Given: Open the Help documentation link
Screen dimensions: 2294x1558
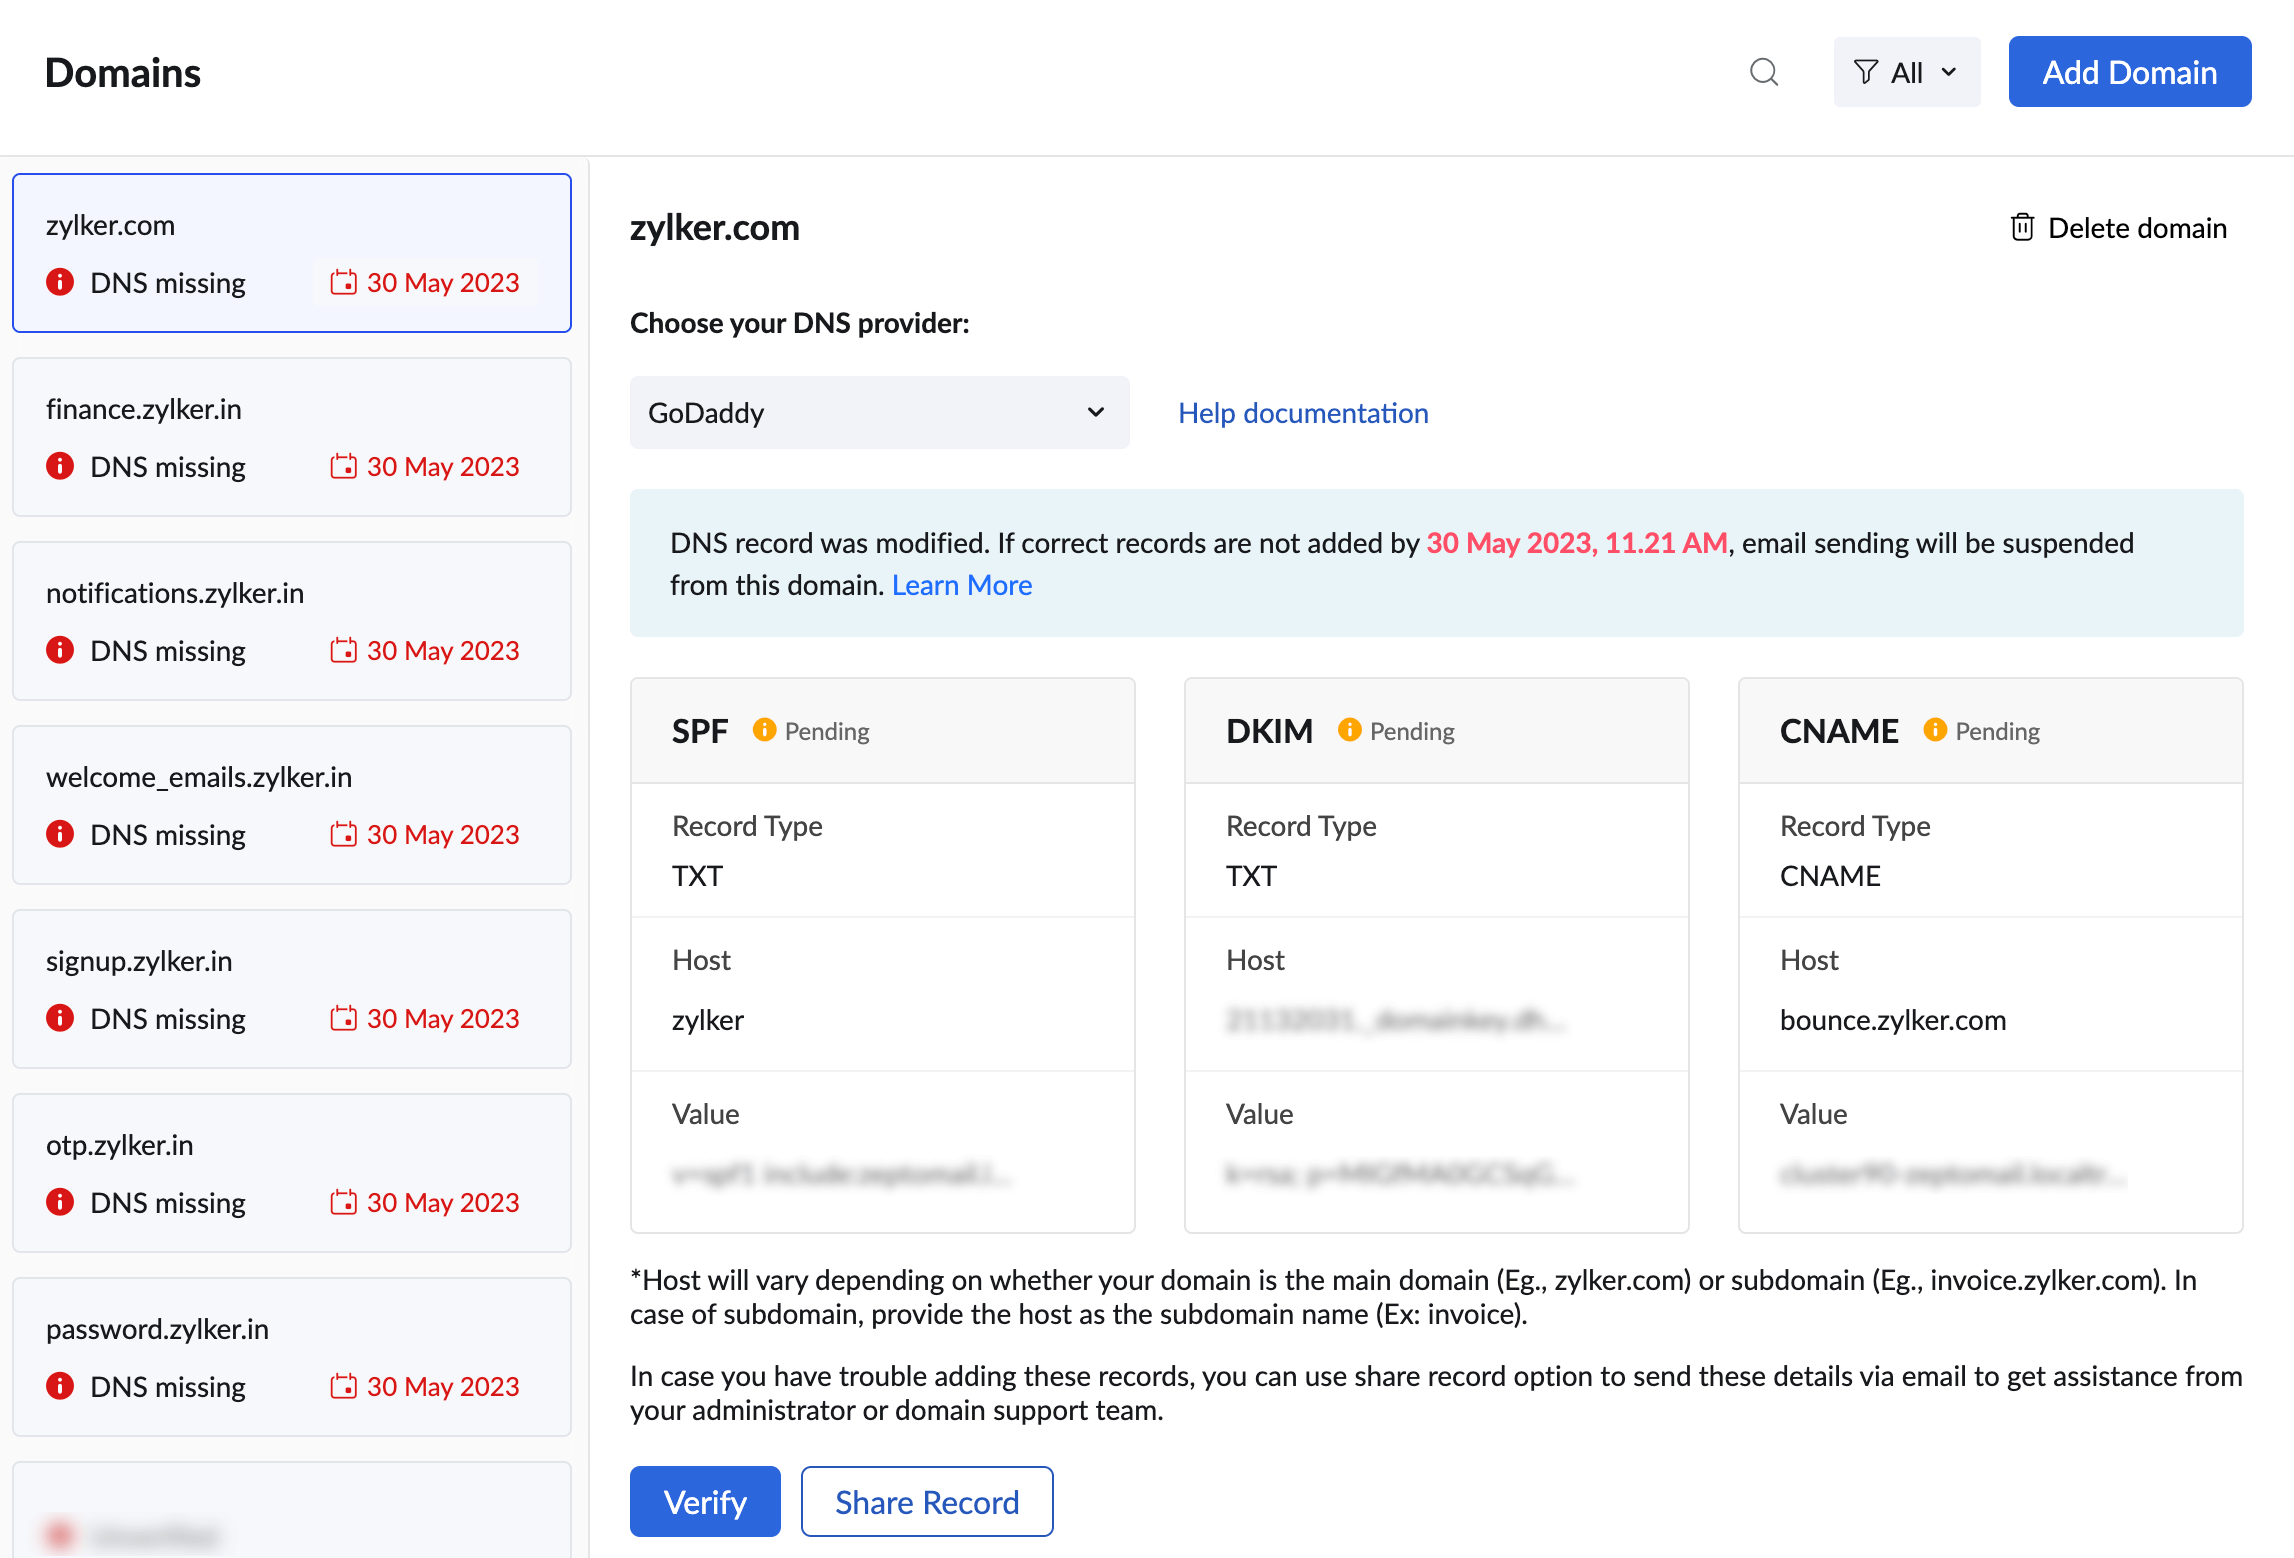Looking at the screenshot, I should tap(1302, 413).
